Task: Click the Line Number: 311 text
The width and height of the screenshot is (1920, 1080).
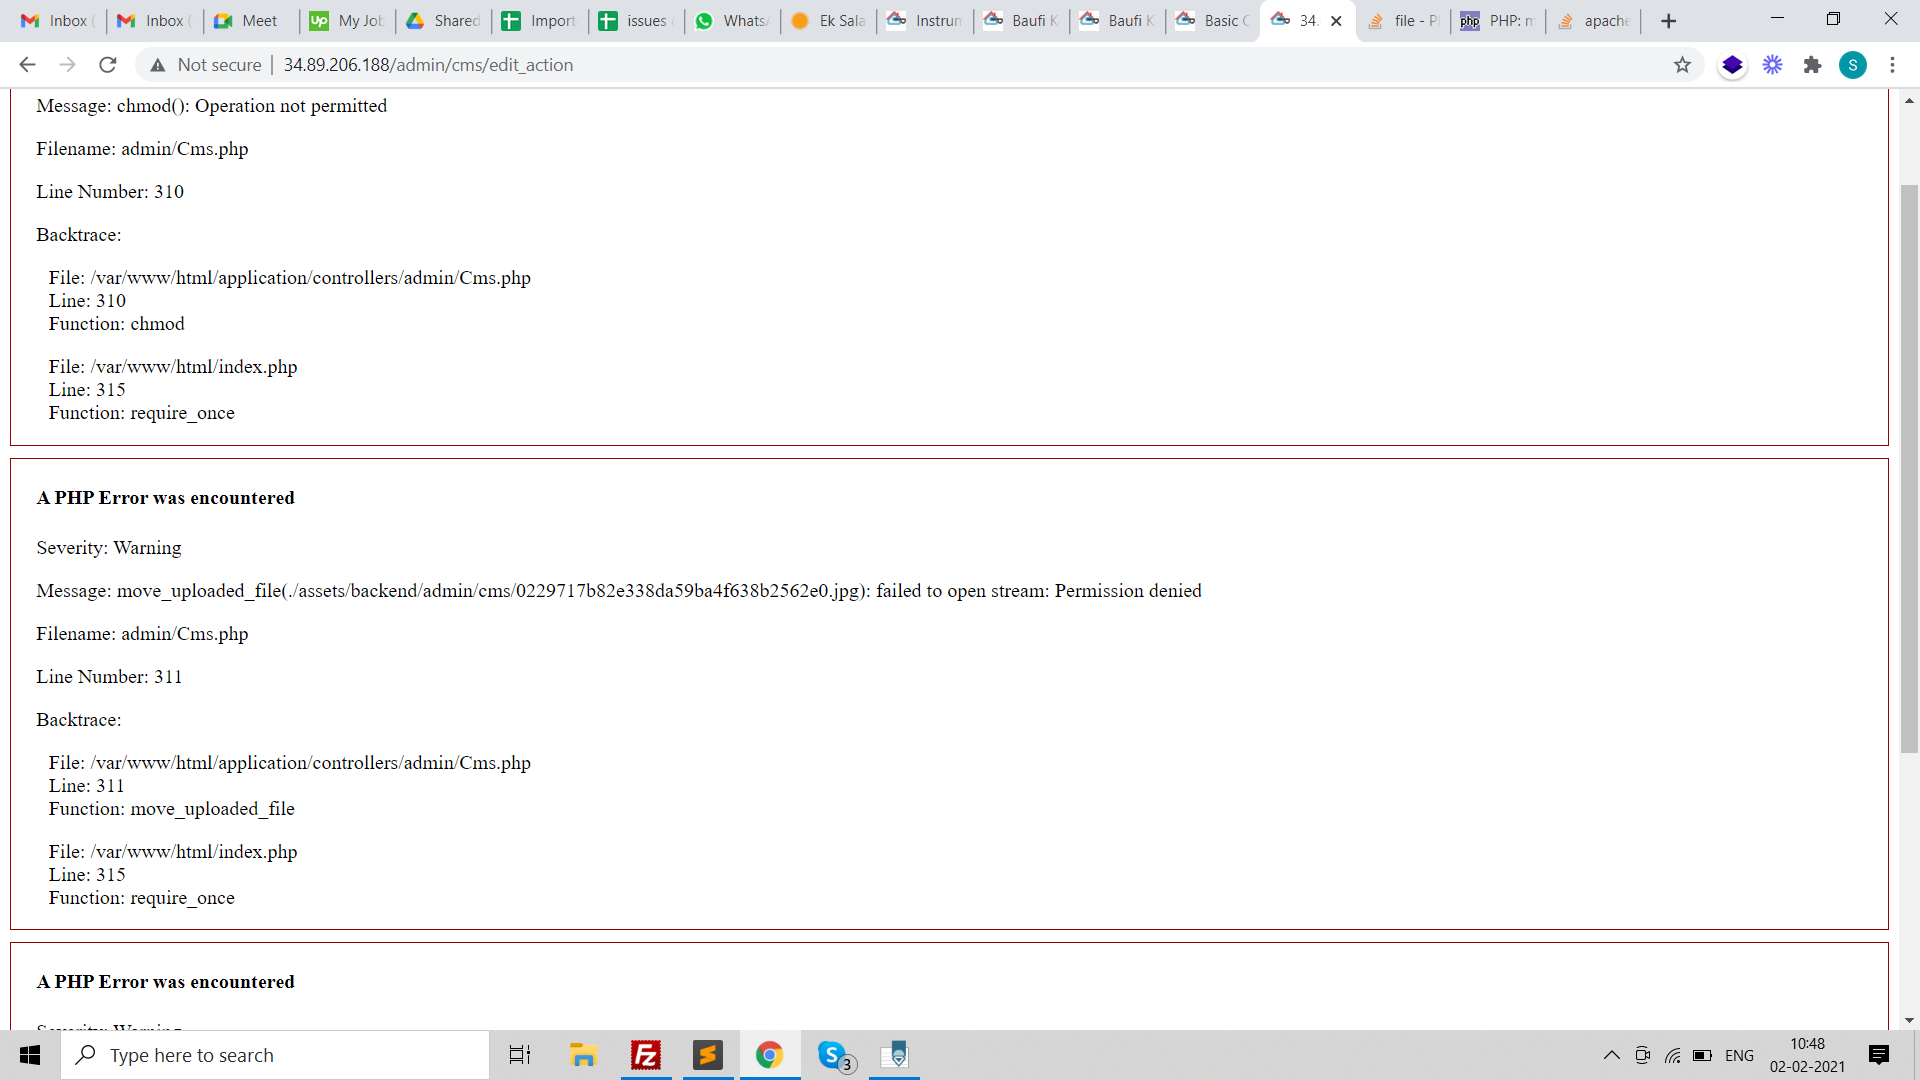Action: click(x=109, y=677)
